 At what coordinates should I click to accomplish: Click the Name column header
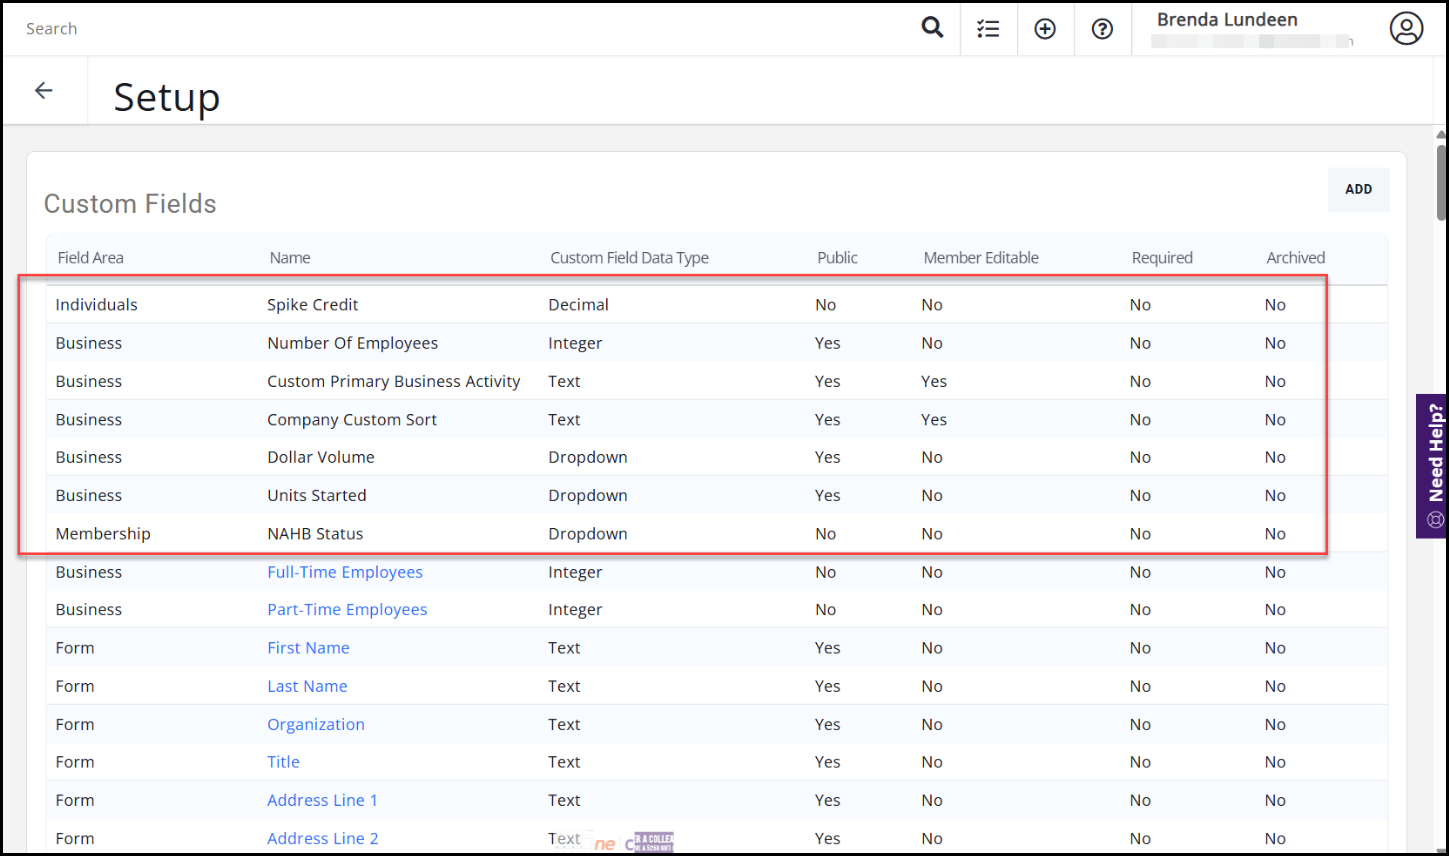pos(289,258)
